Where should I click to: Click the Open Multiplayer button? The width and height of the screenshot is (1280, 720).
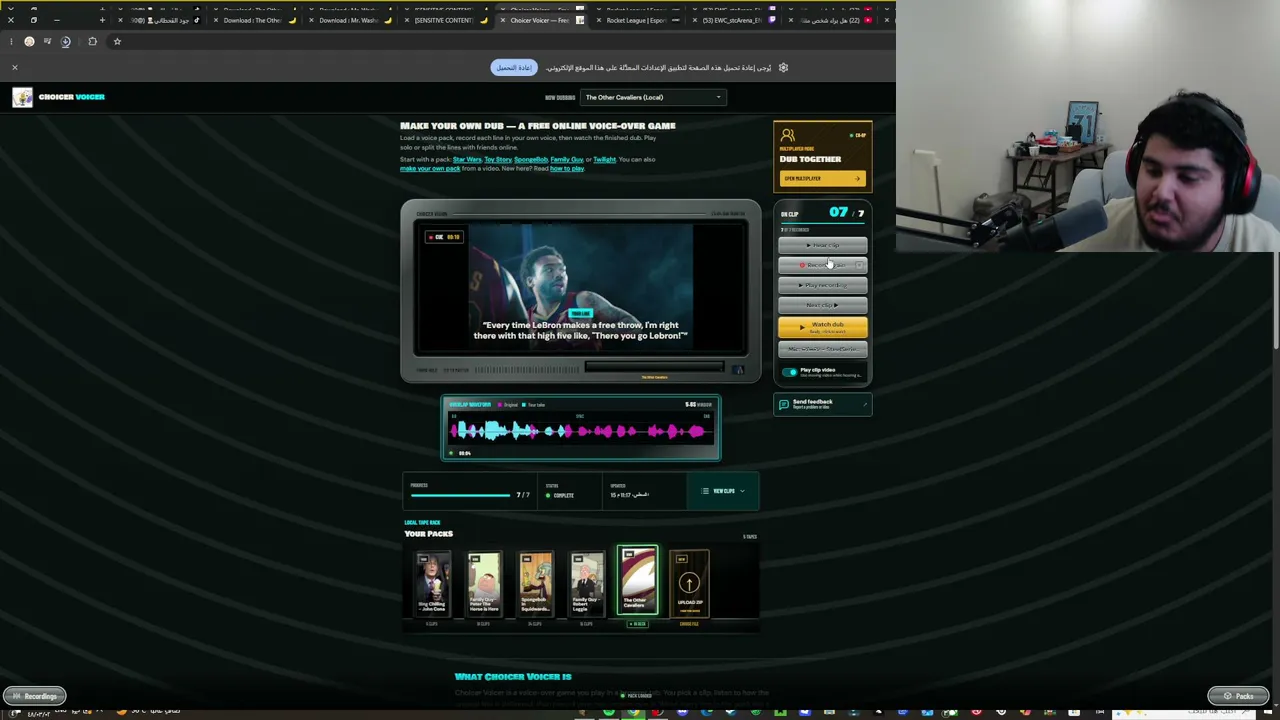[822, 178]
